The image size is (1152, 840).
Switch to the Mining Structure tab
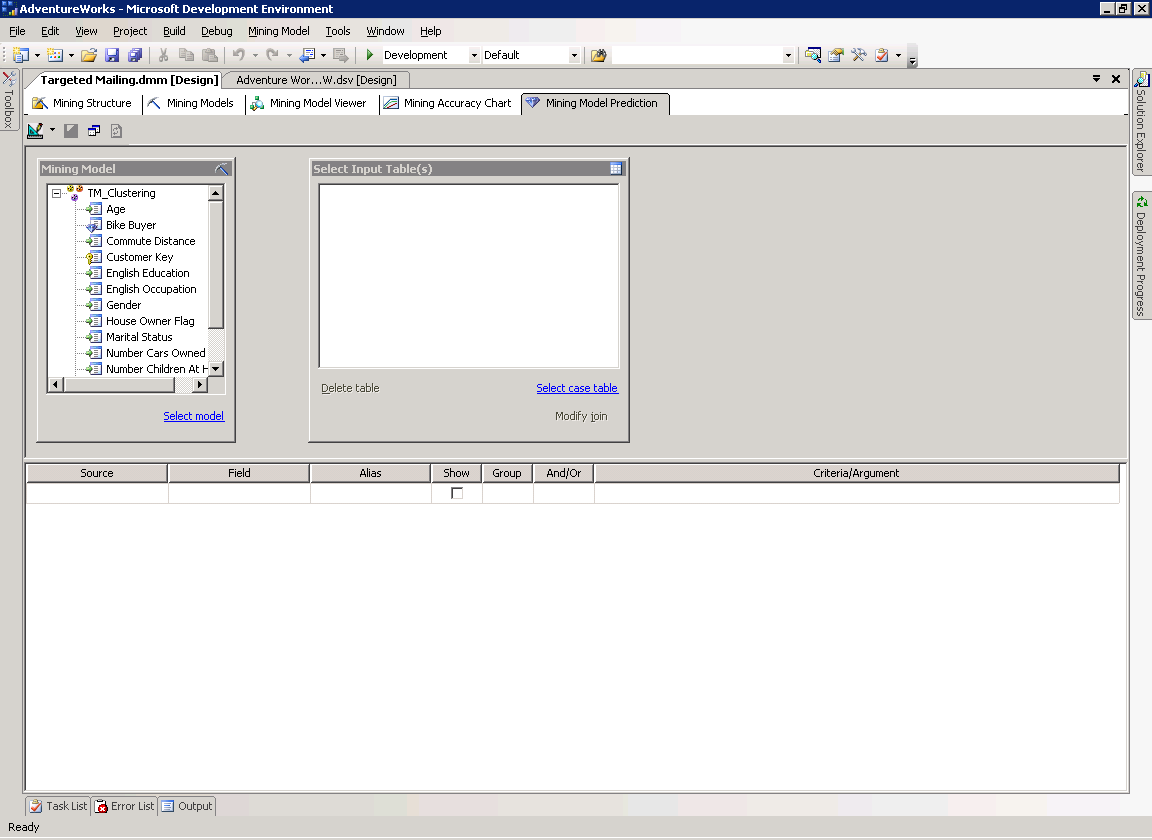[x=82, y=104]
